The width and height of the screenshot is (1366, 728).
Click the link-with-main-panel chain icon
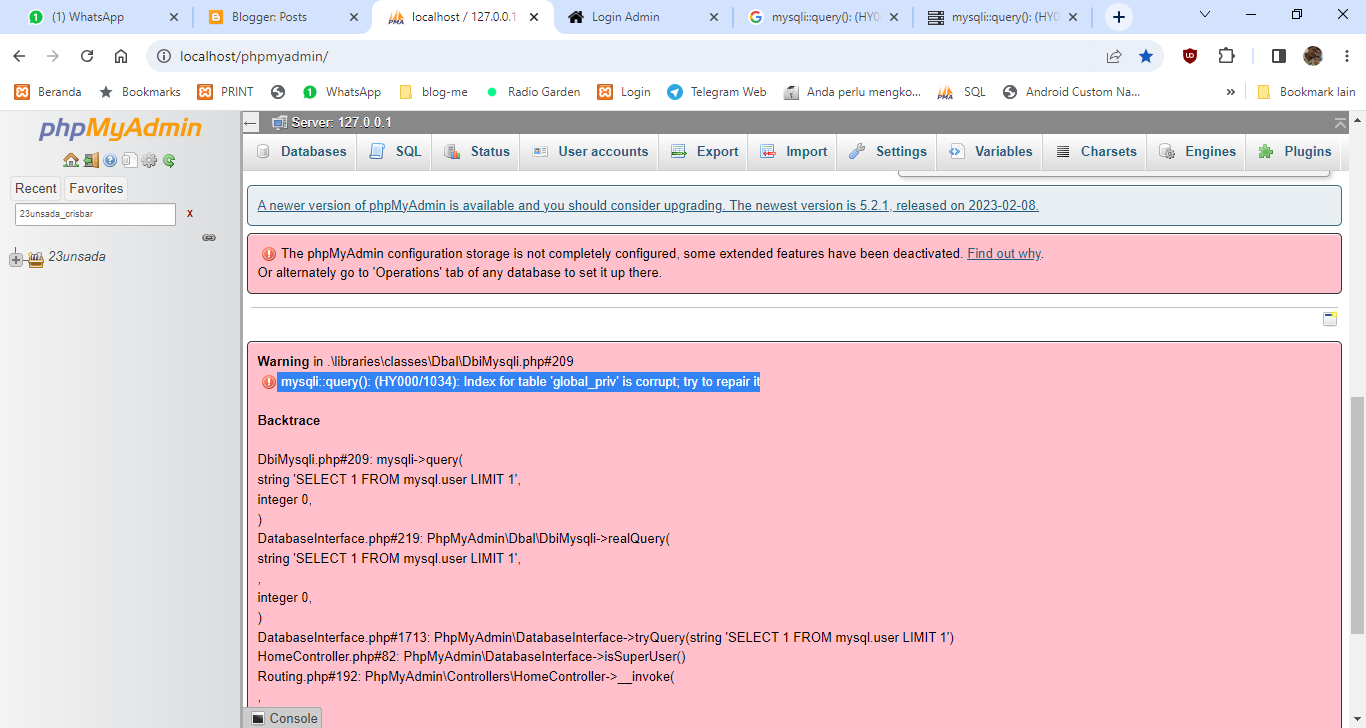pyautogui.click(x=209, y=237)
